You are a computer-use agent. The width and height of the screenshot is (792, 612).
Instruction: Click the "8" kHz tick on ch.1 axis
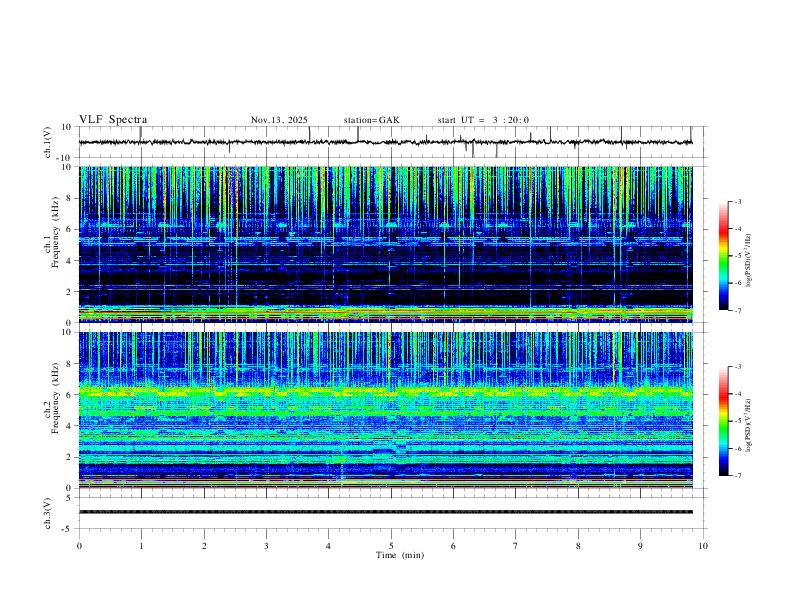point(70,198)
